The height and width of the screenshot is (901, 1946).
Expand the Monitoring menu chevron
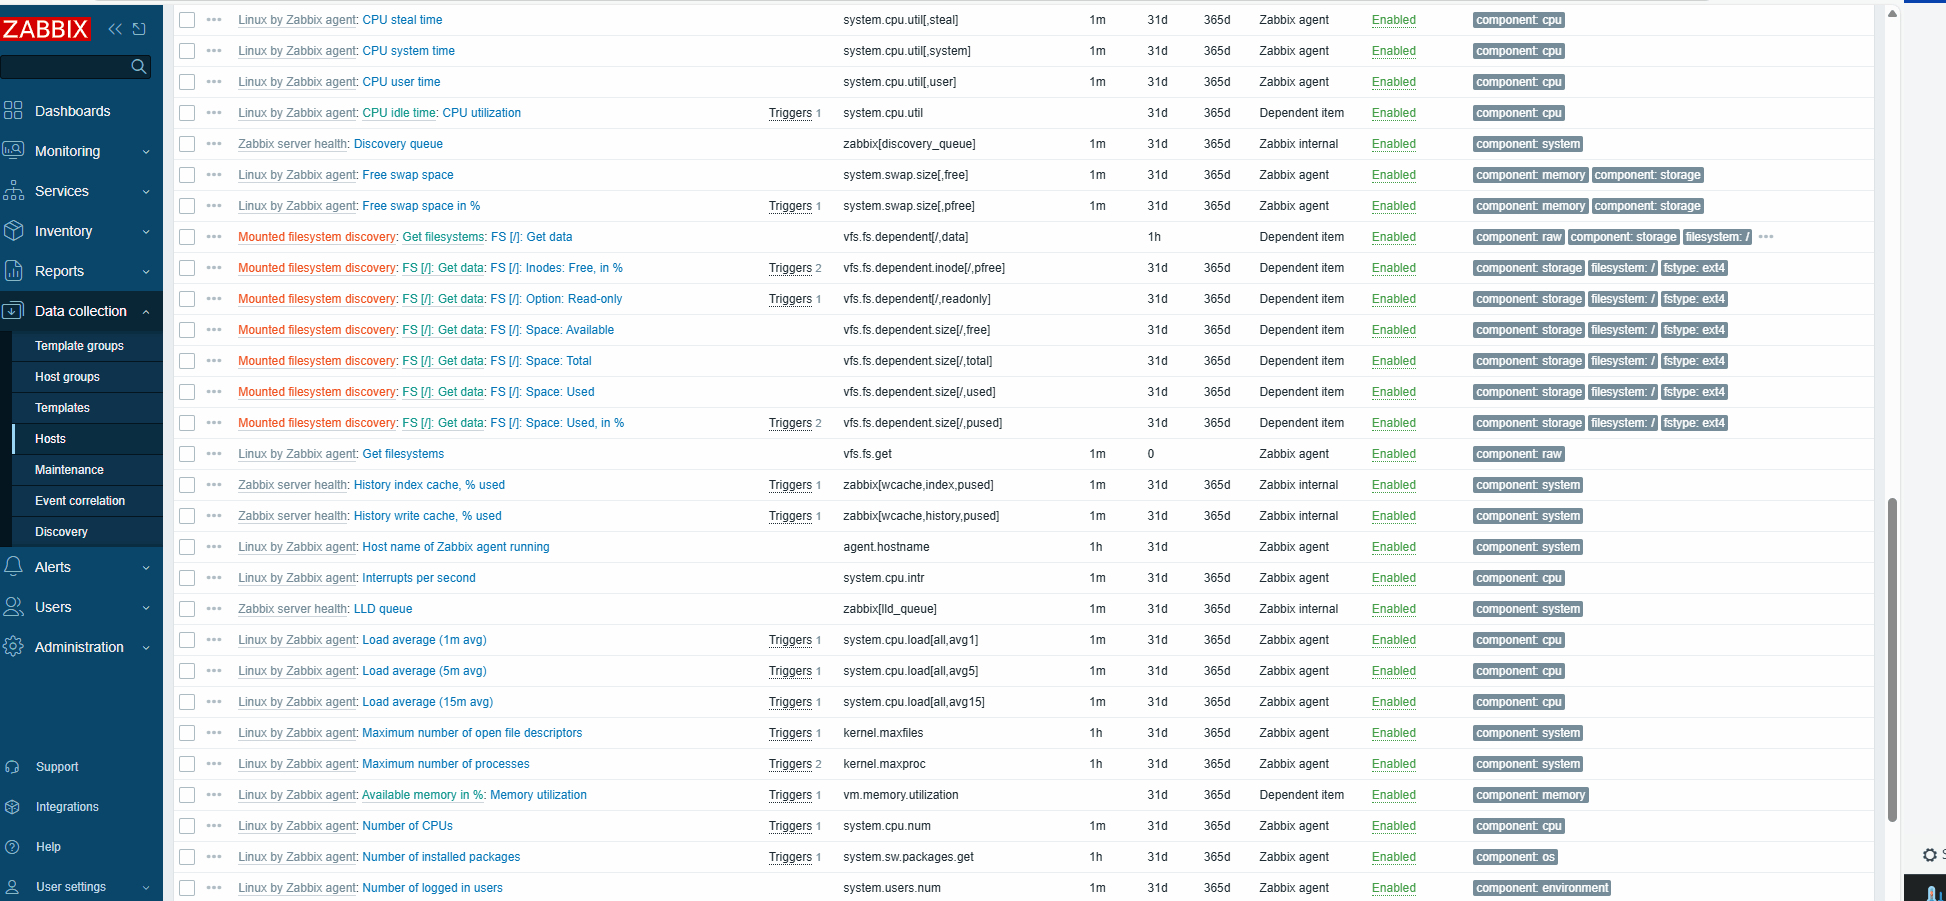coord(146,152)
